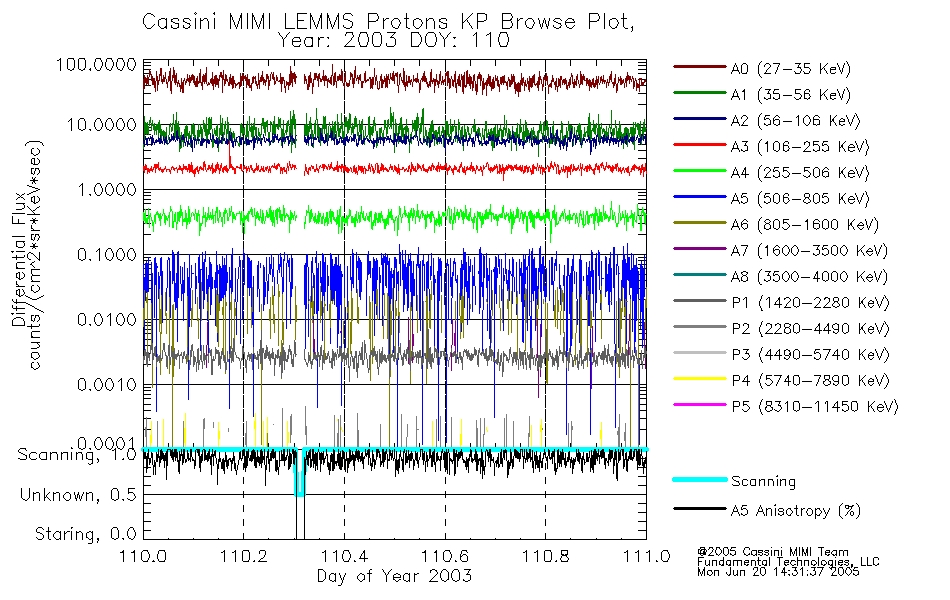Click the A6 (805-1600 KeV) legend label
This screenshot has height=600, width=950.
point(805,225)
